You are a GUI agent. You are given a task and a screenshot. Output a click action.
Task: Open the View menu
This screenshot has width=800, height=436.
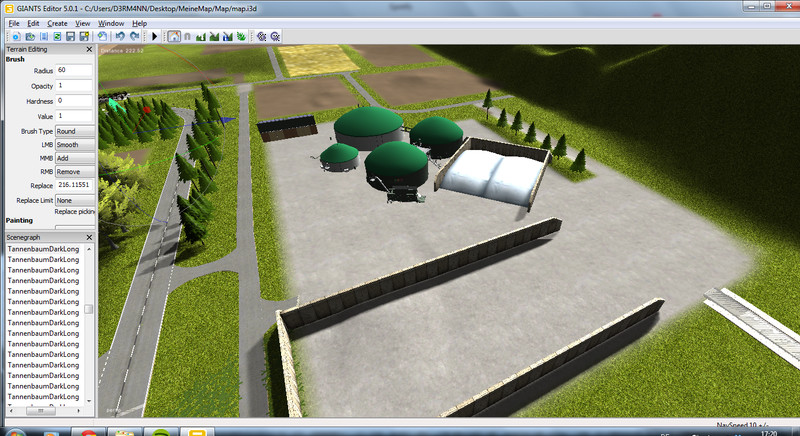click(83, 23)
